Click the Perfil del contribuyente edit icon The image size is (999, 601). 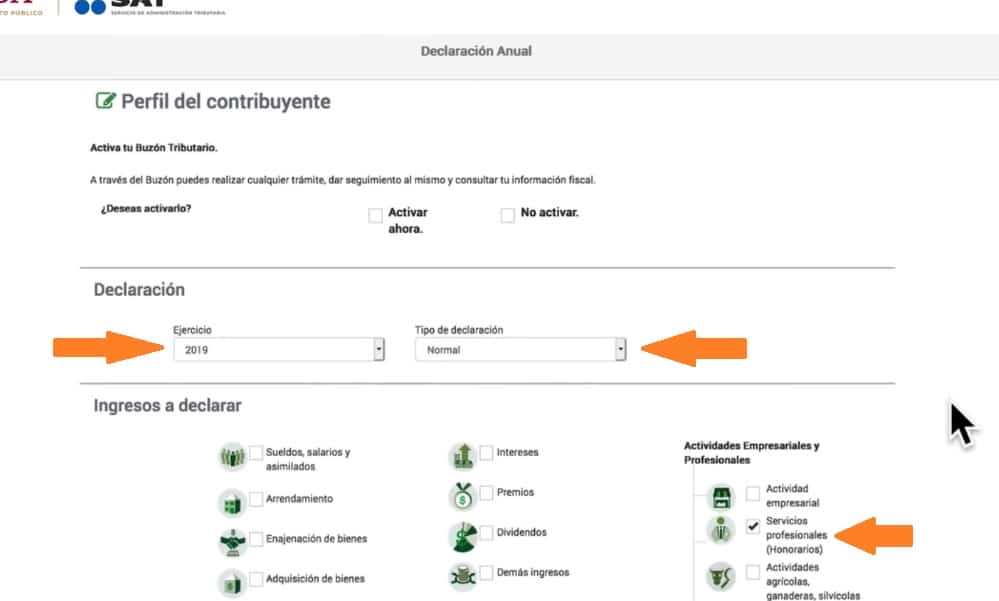pos(104,101)
